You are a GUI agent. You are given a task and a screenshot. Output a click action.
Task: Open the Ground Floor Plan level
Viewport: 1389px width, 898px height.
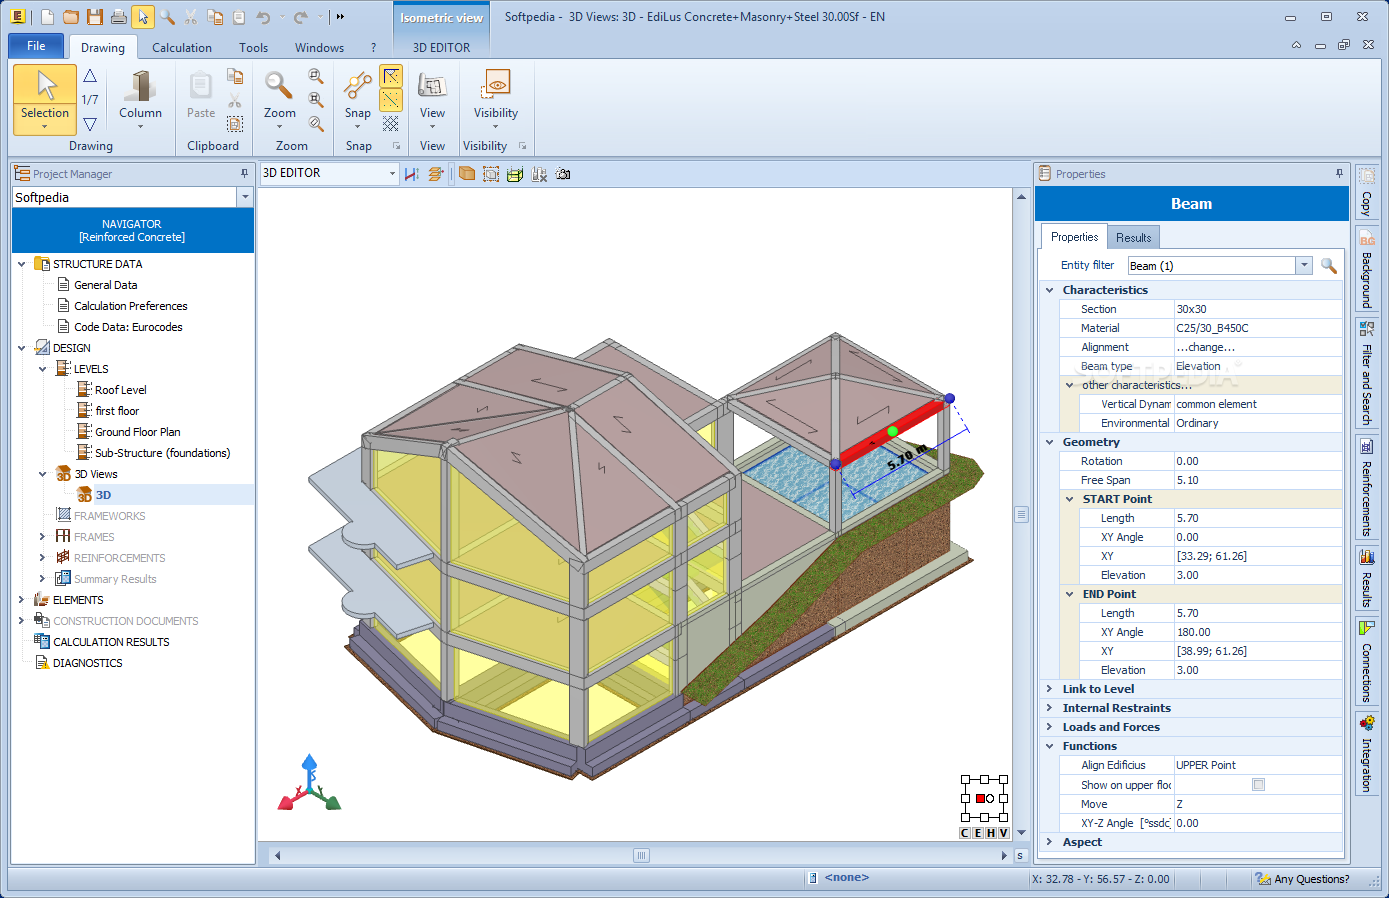(138, 432)
